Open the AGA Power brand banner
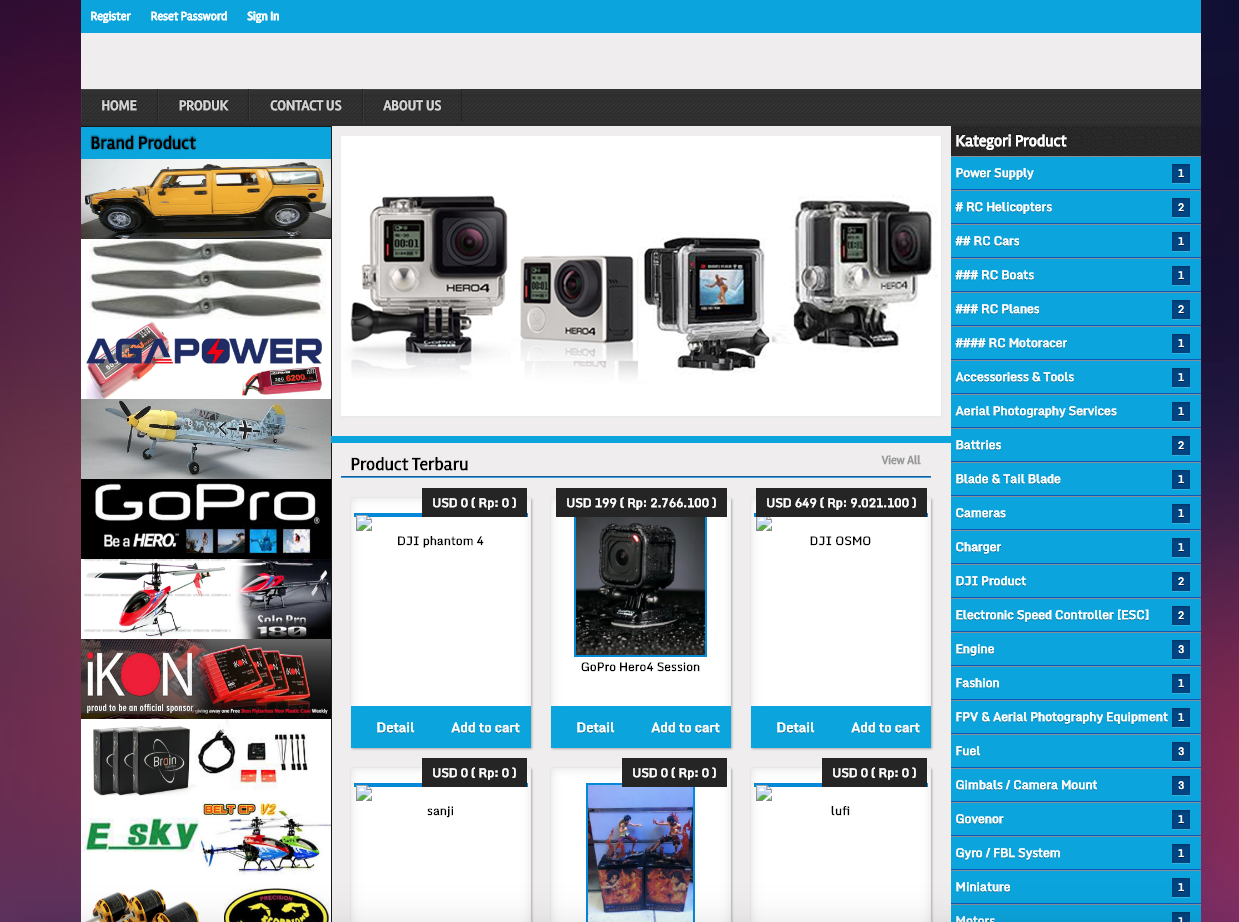1239x922 pixels. pyautogui.click(x=206, y=358)
